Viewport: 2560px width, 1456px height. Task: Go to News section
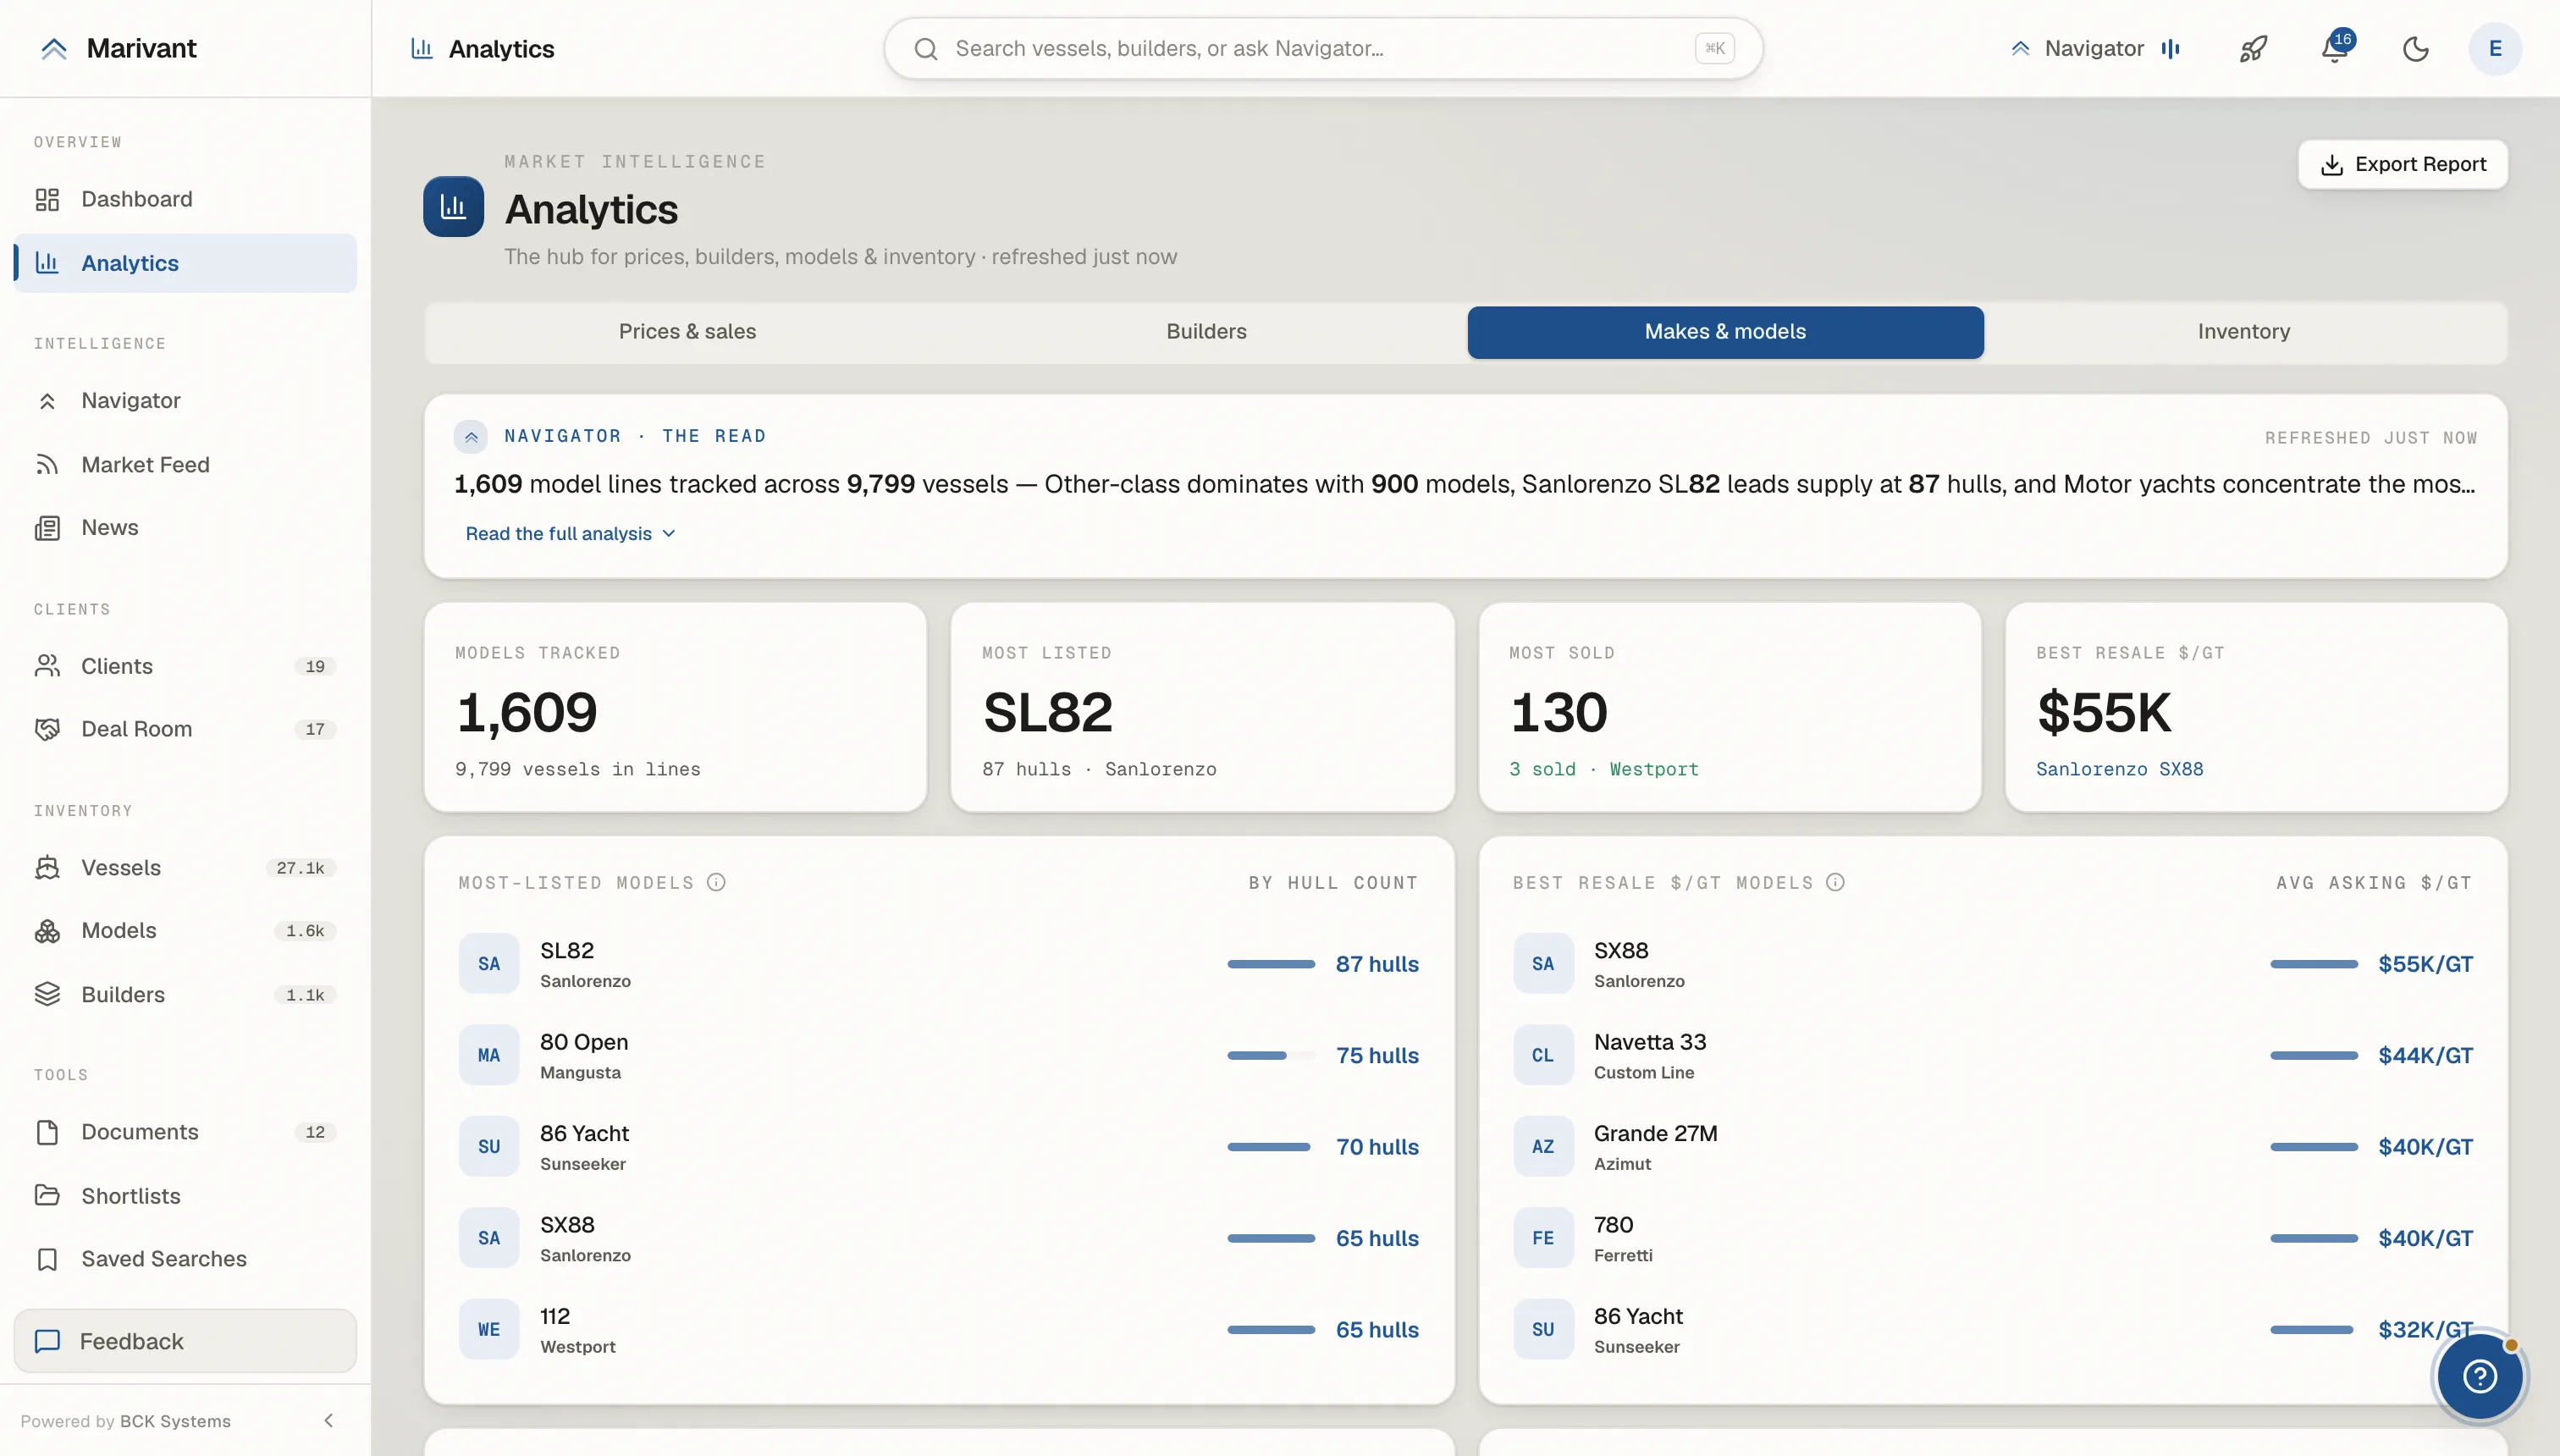click(185, 527)
